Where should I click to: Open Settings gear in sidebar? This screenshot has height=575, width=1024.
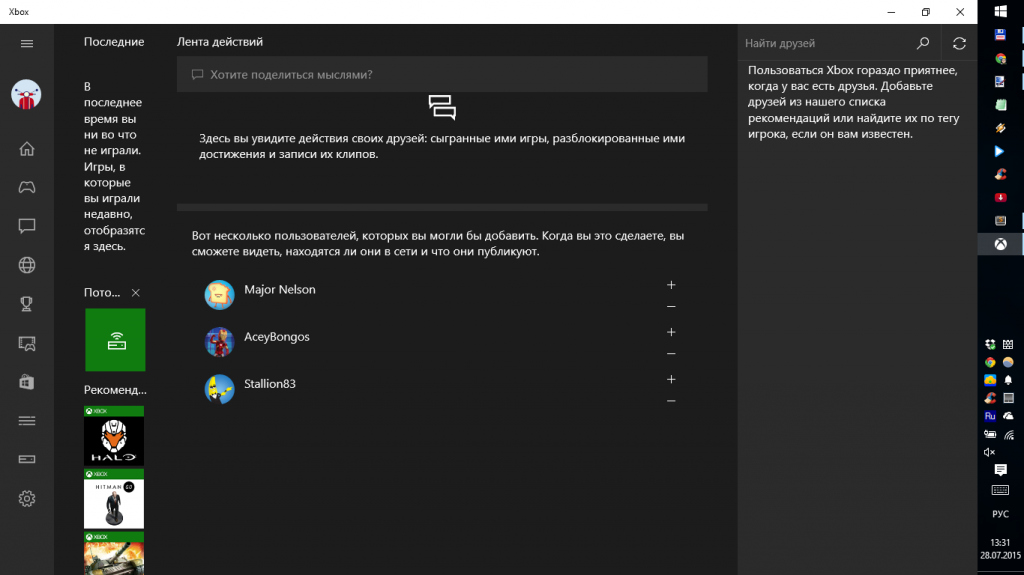tap(27, 498)
